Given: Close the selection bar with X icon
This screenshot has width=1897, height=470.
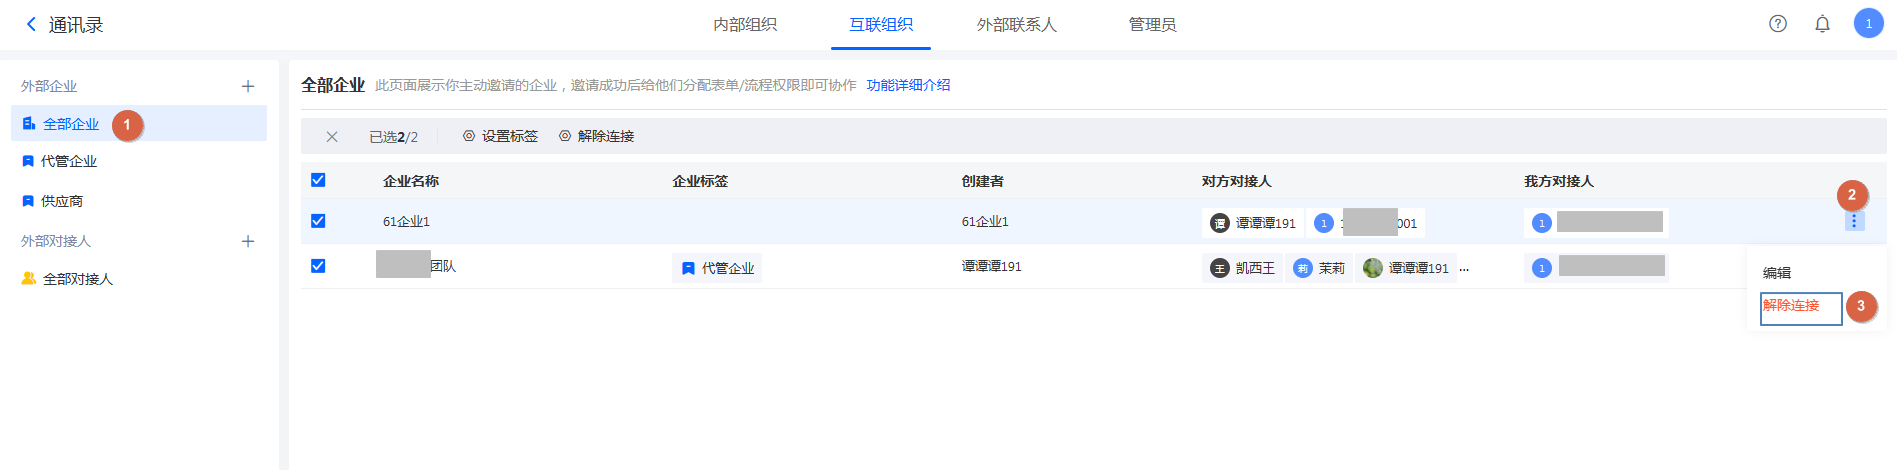Looking at the screenshot, I should [x=332, y=137].
